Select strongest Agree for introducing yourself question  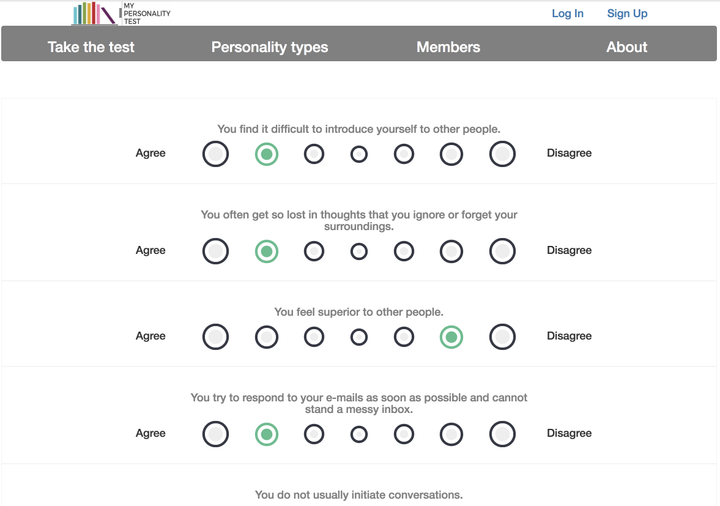pos(215,154)
